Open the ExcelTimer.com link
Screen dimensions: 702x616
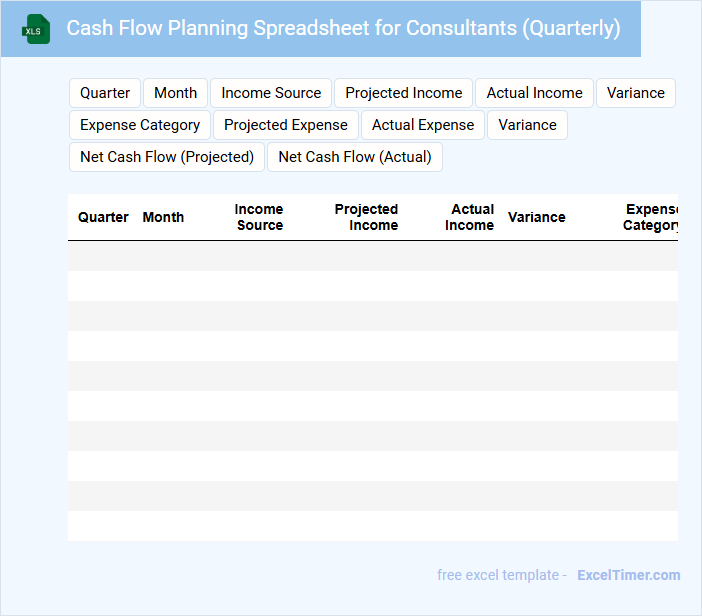[x=628, y=575]
